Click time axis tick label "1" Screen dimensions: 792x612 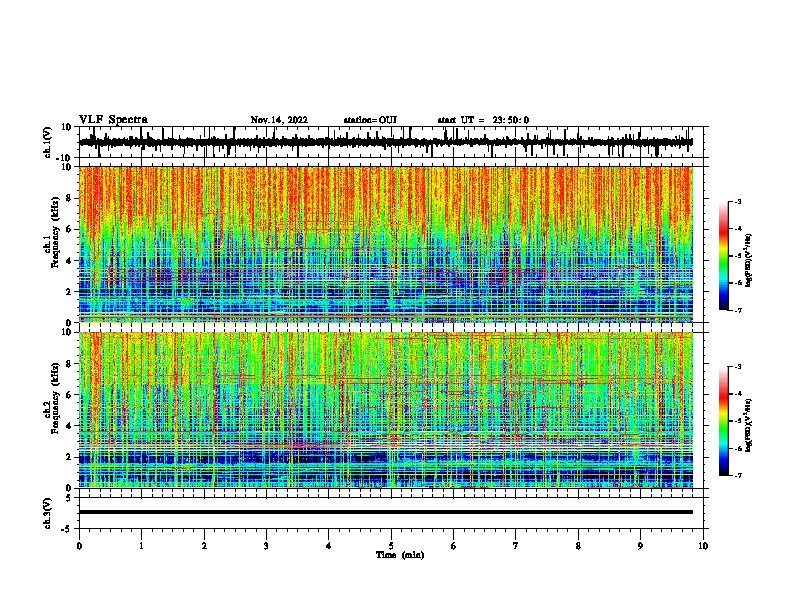(x=141, y=546)
